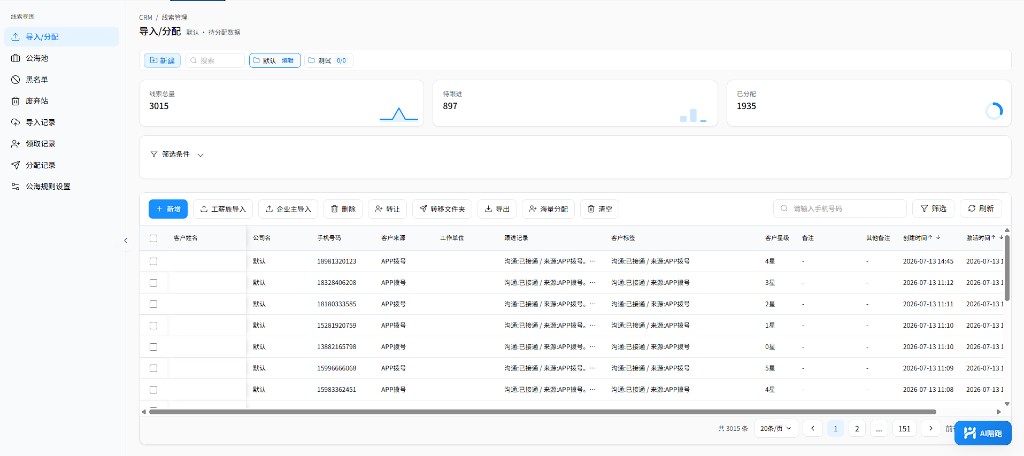The width and height of the screenshot is (1024, 456).
Task: Toggle the select-all checkbox in table header
Action: [153, 238]
